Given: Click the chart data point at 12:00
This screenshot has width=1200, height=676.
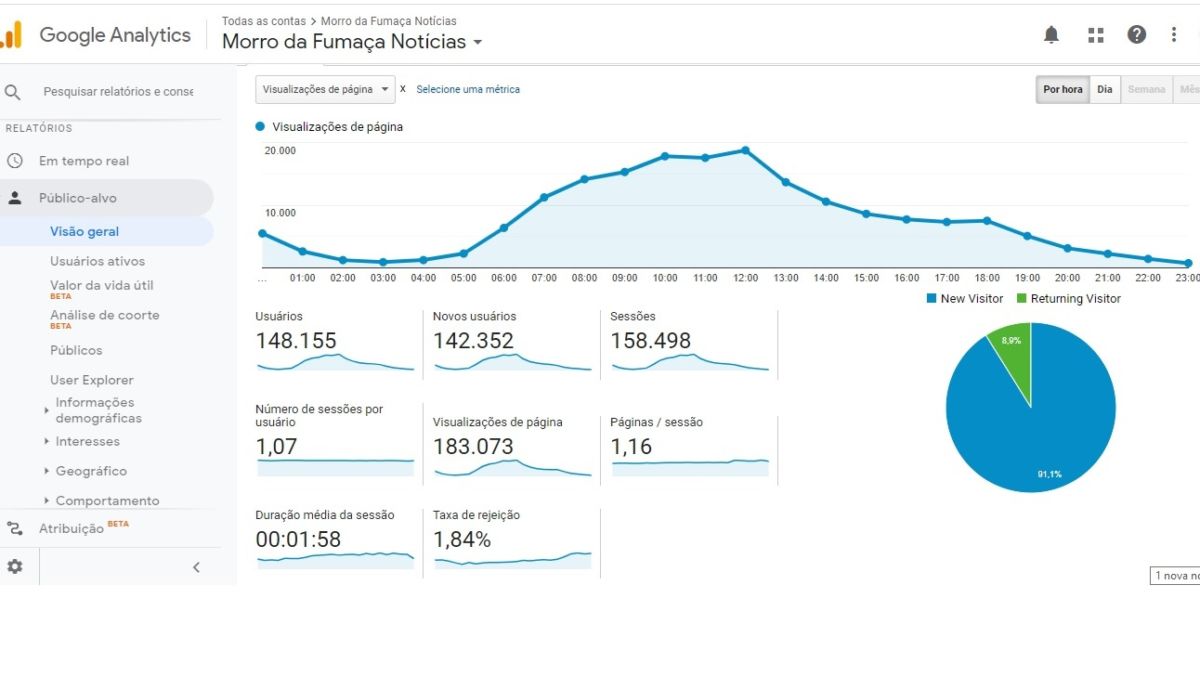Looking at the screenshot, I should coord(745,150).
